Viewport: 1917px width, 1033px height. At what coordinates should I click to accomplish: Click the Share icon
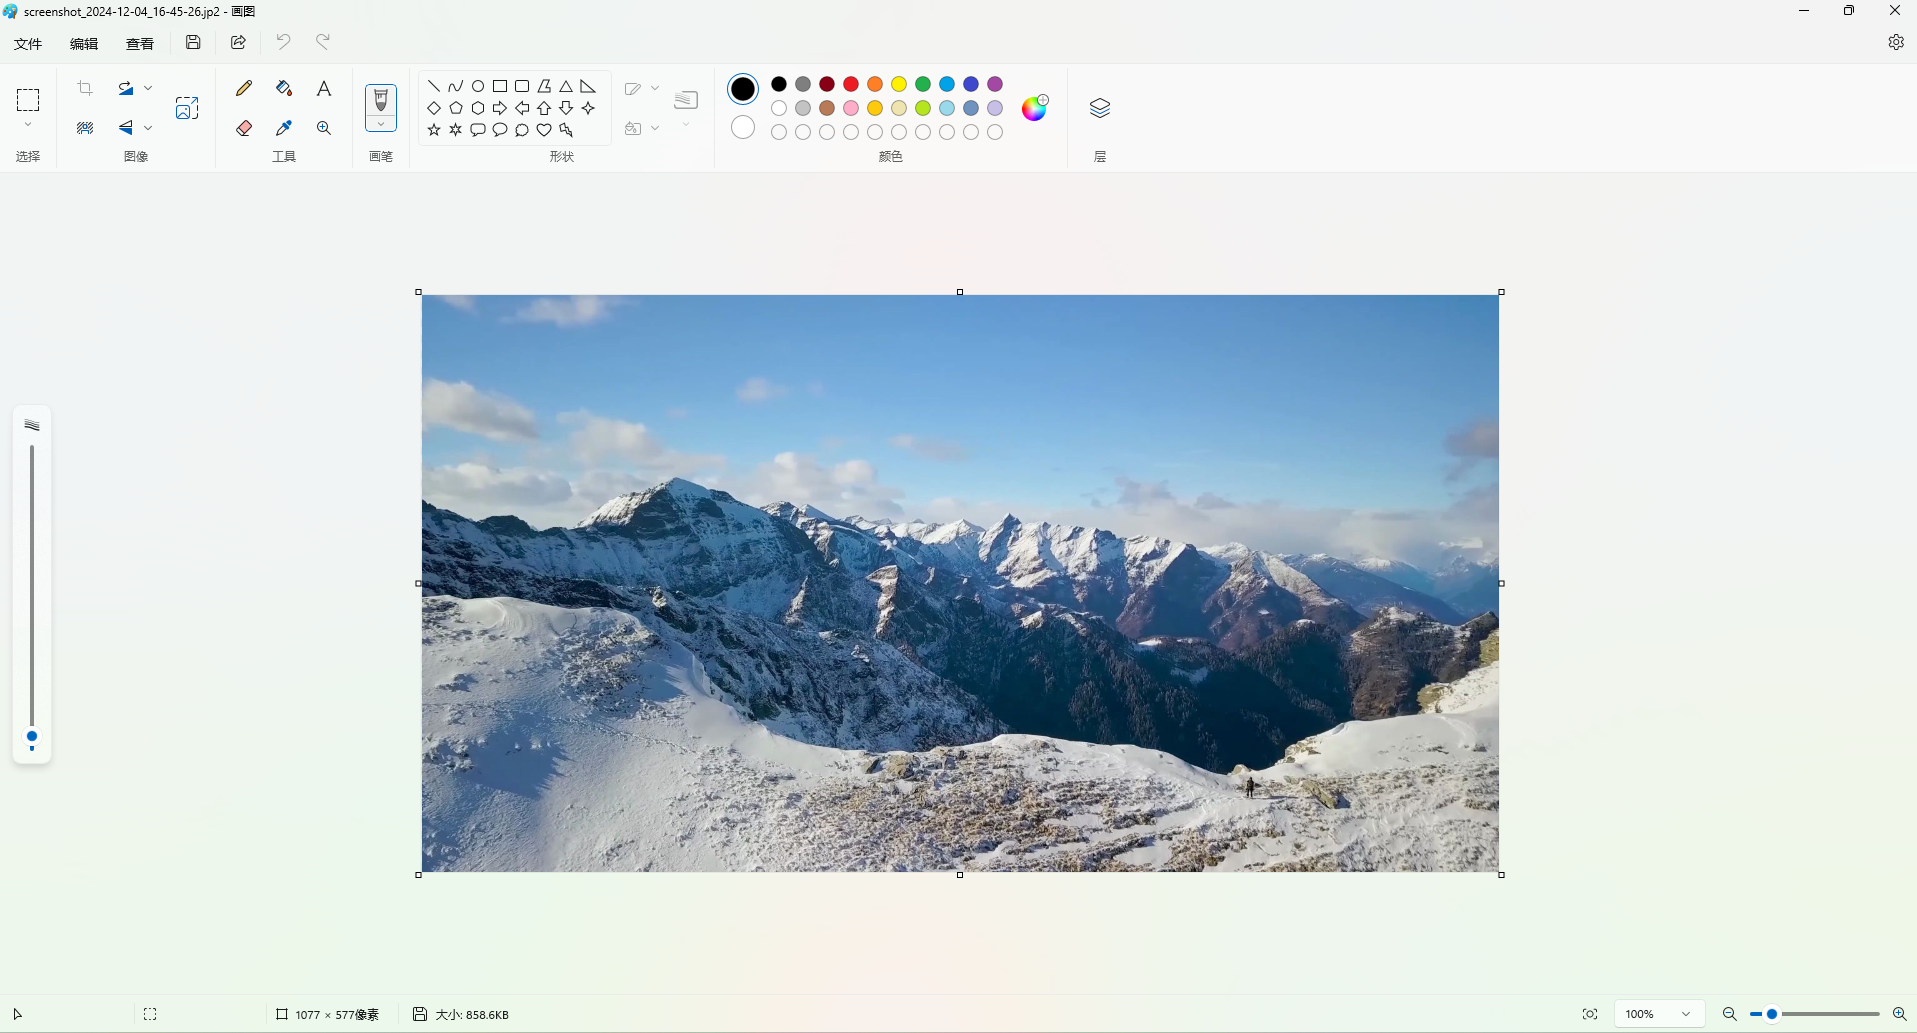click(238, 42)
